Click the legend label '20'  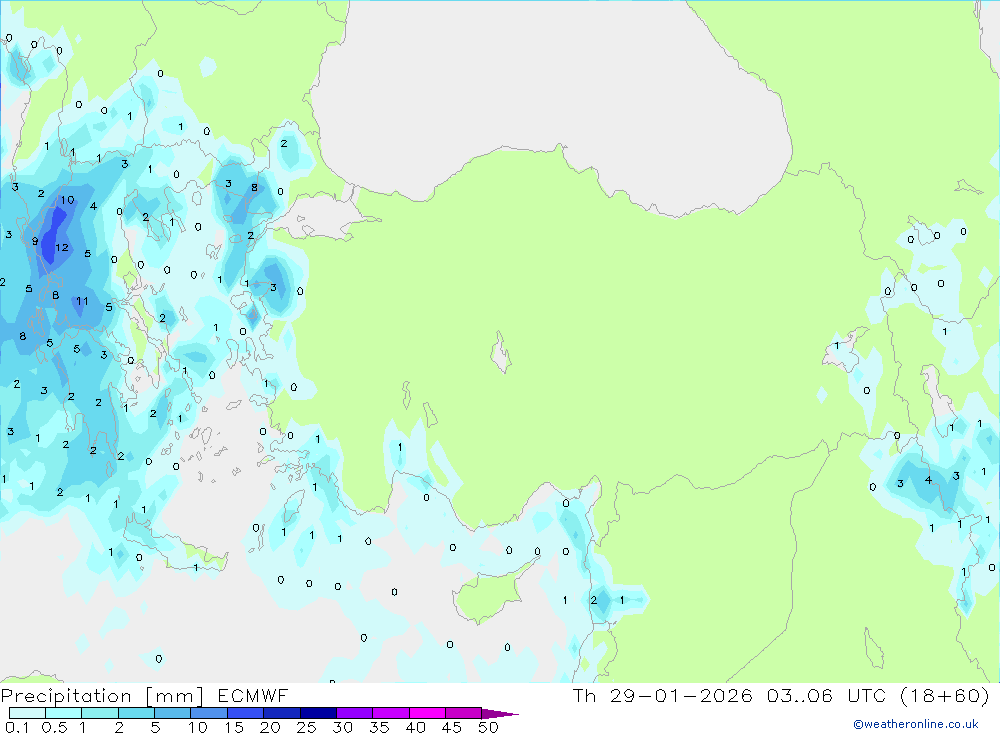point(270,727)
